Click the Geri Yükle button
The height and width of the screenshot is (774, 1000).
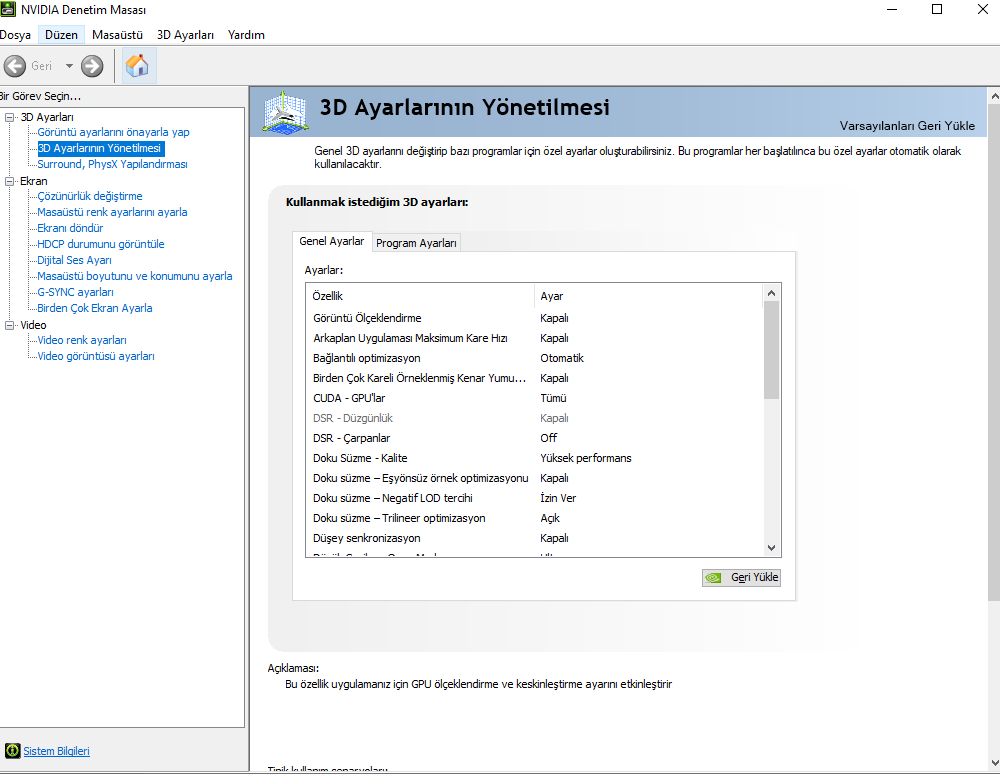(x=741, y=578)
